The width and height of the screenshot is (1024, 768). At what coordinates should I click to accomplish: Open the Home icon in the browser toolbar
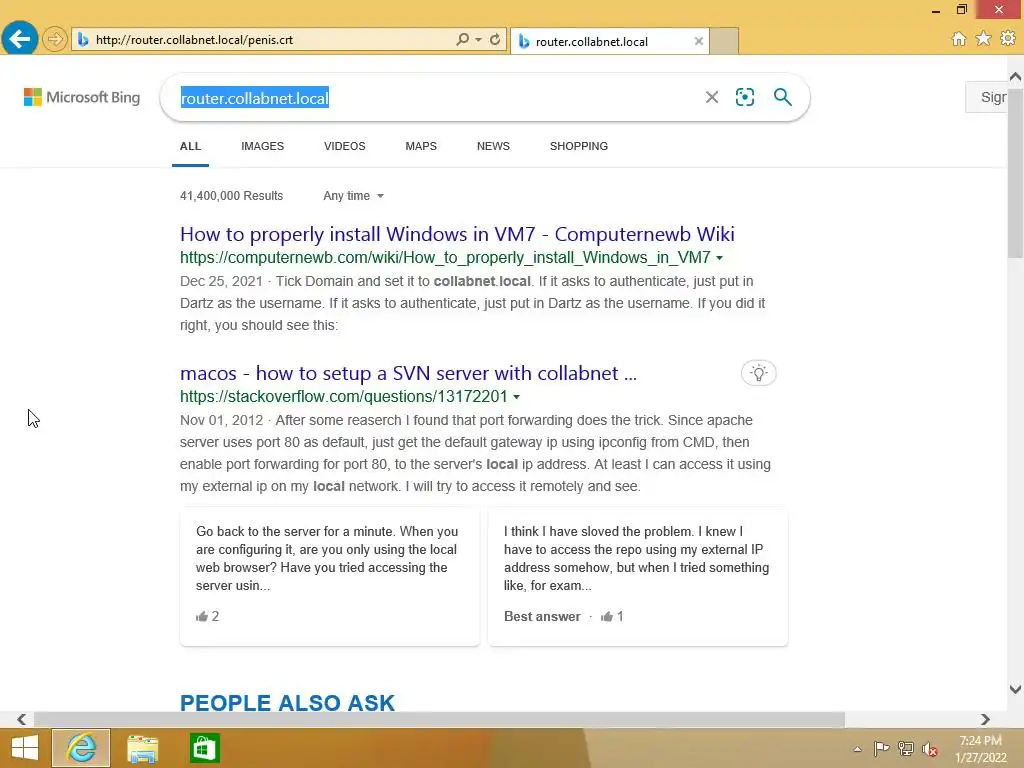pyautogui.click(x=959, y=39)
